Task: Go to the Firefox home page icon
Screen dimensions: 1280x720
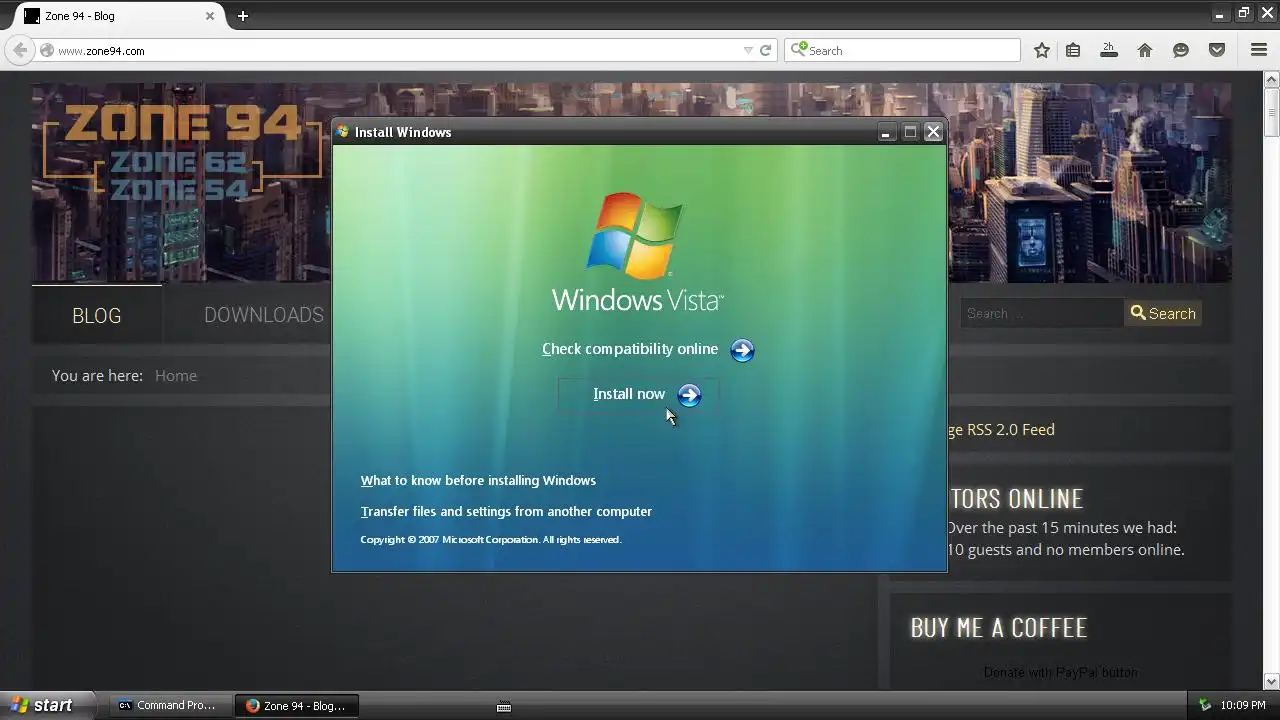Action: point(1145,50)
